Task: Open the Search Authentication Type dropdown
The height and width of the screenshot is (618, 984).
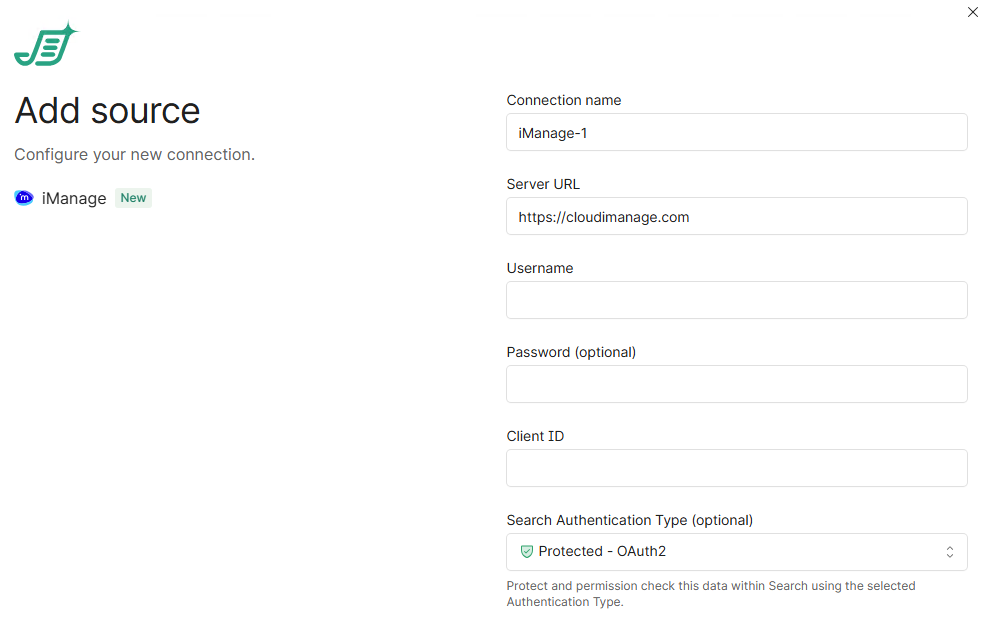Action: (736, 551)
